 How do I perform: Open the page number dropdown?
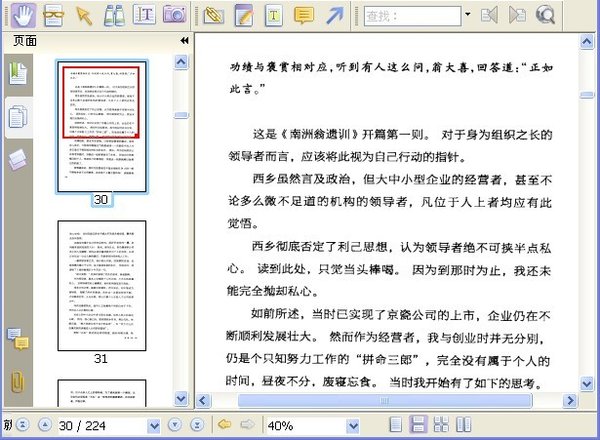point(154,425)
